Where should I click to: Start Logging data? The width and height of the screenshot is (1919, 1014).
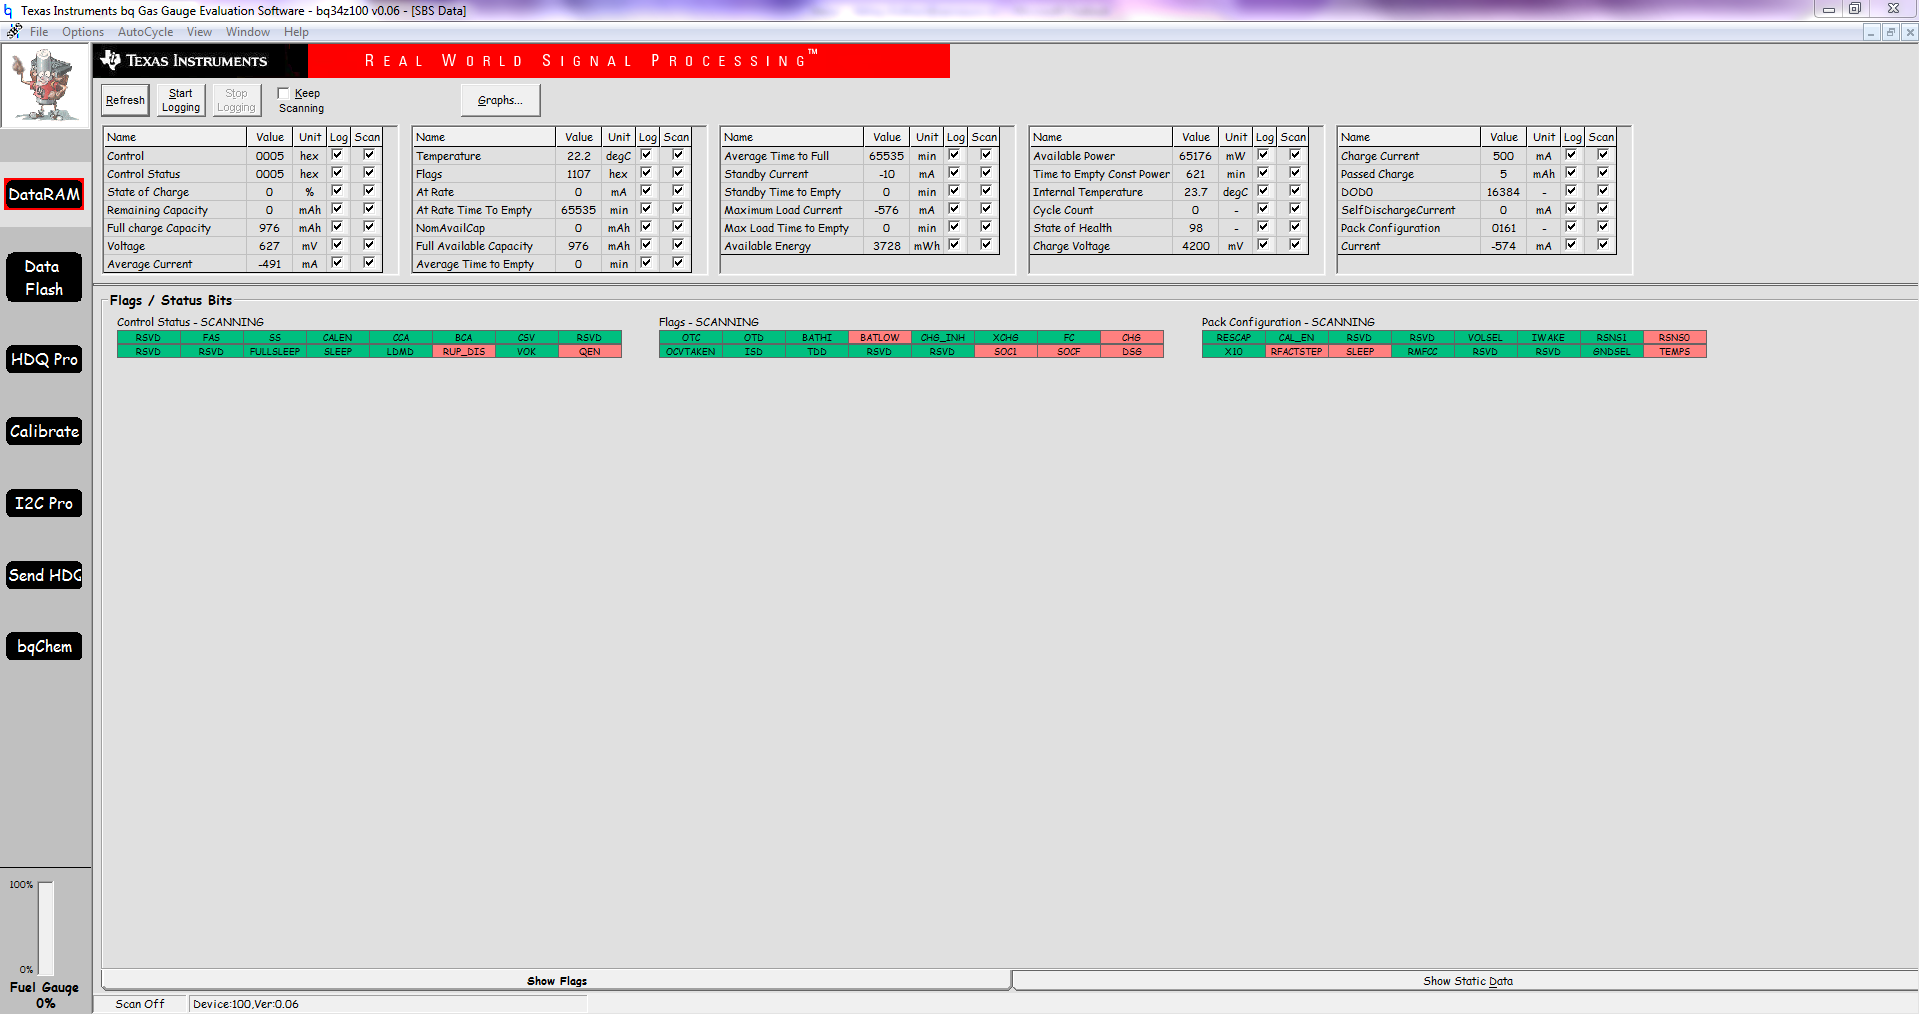(x=181, y=100)
